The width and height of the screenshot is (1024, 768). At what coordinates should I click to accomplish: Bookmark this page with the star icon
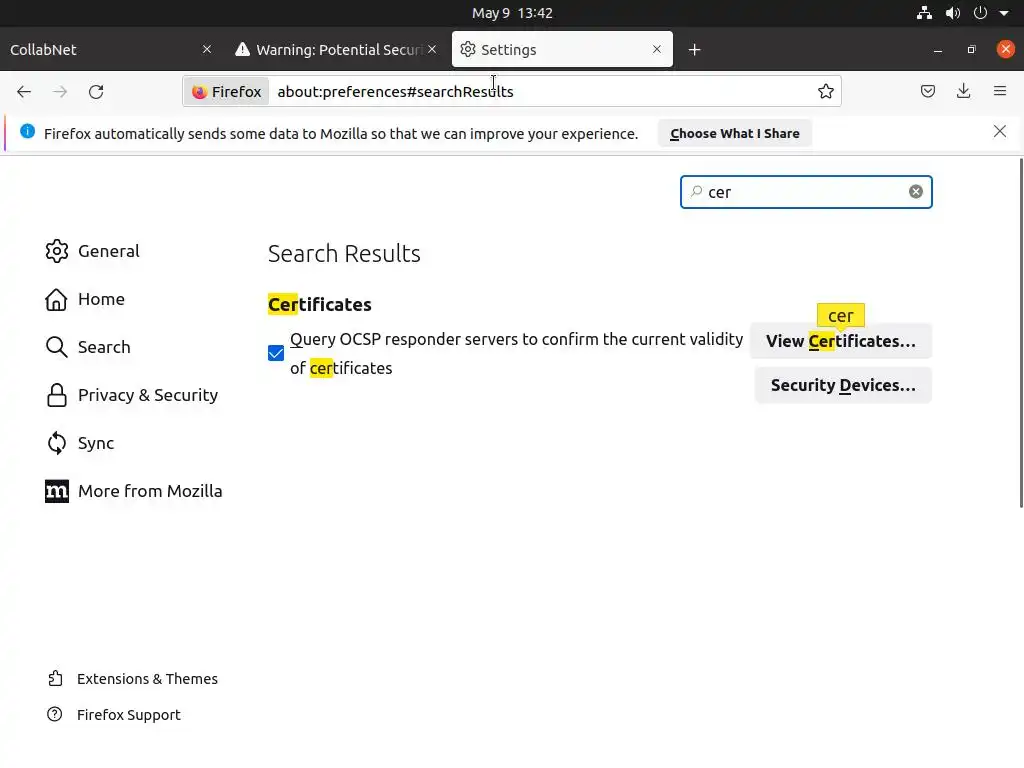click(826, 92)
